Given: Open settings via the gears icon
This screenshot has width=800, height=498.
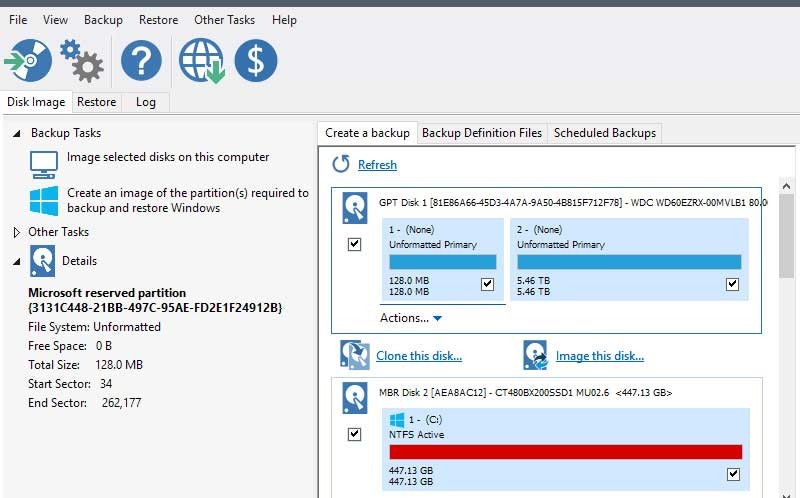Looking at the screenshot, I should click(x=81, y=62).
